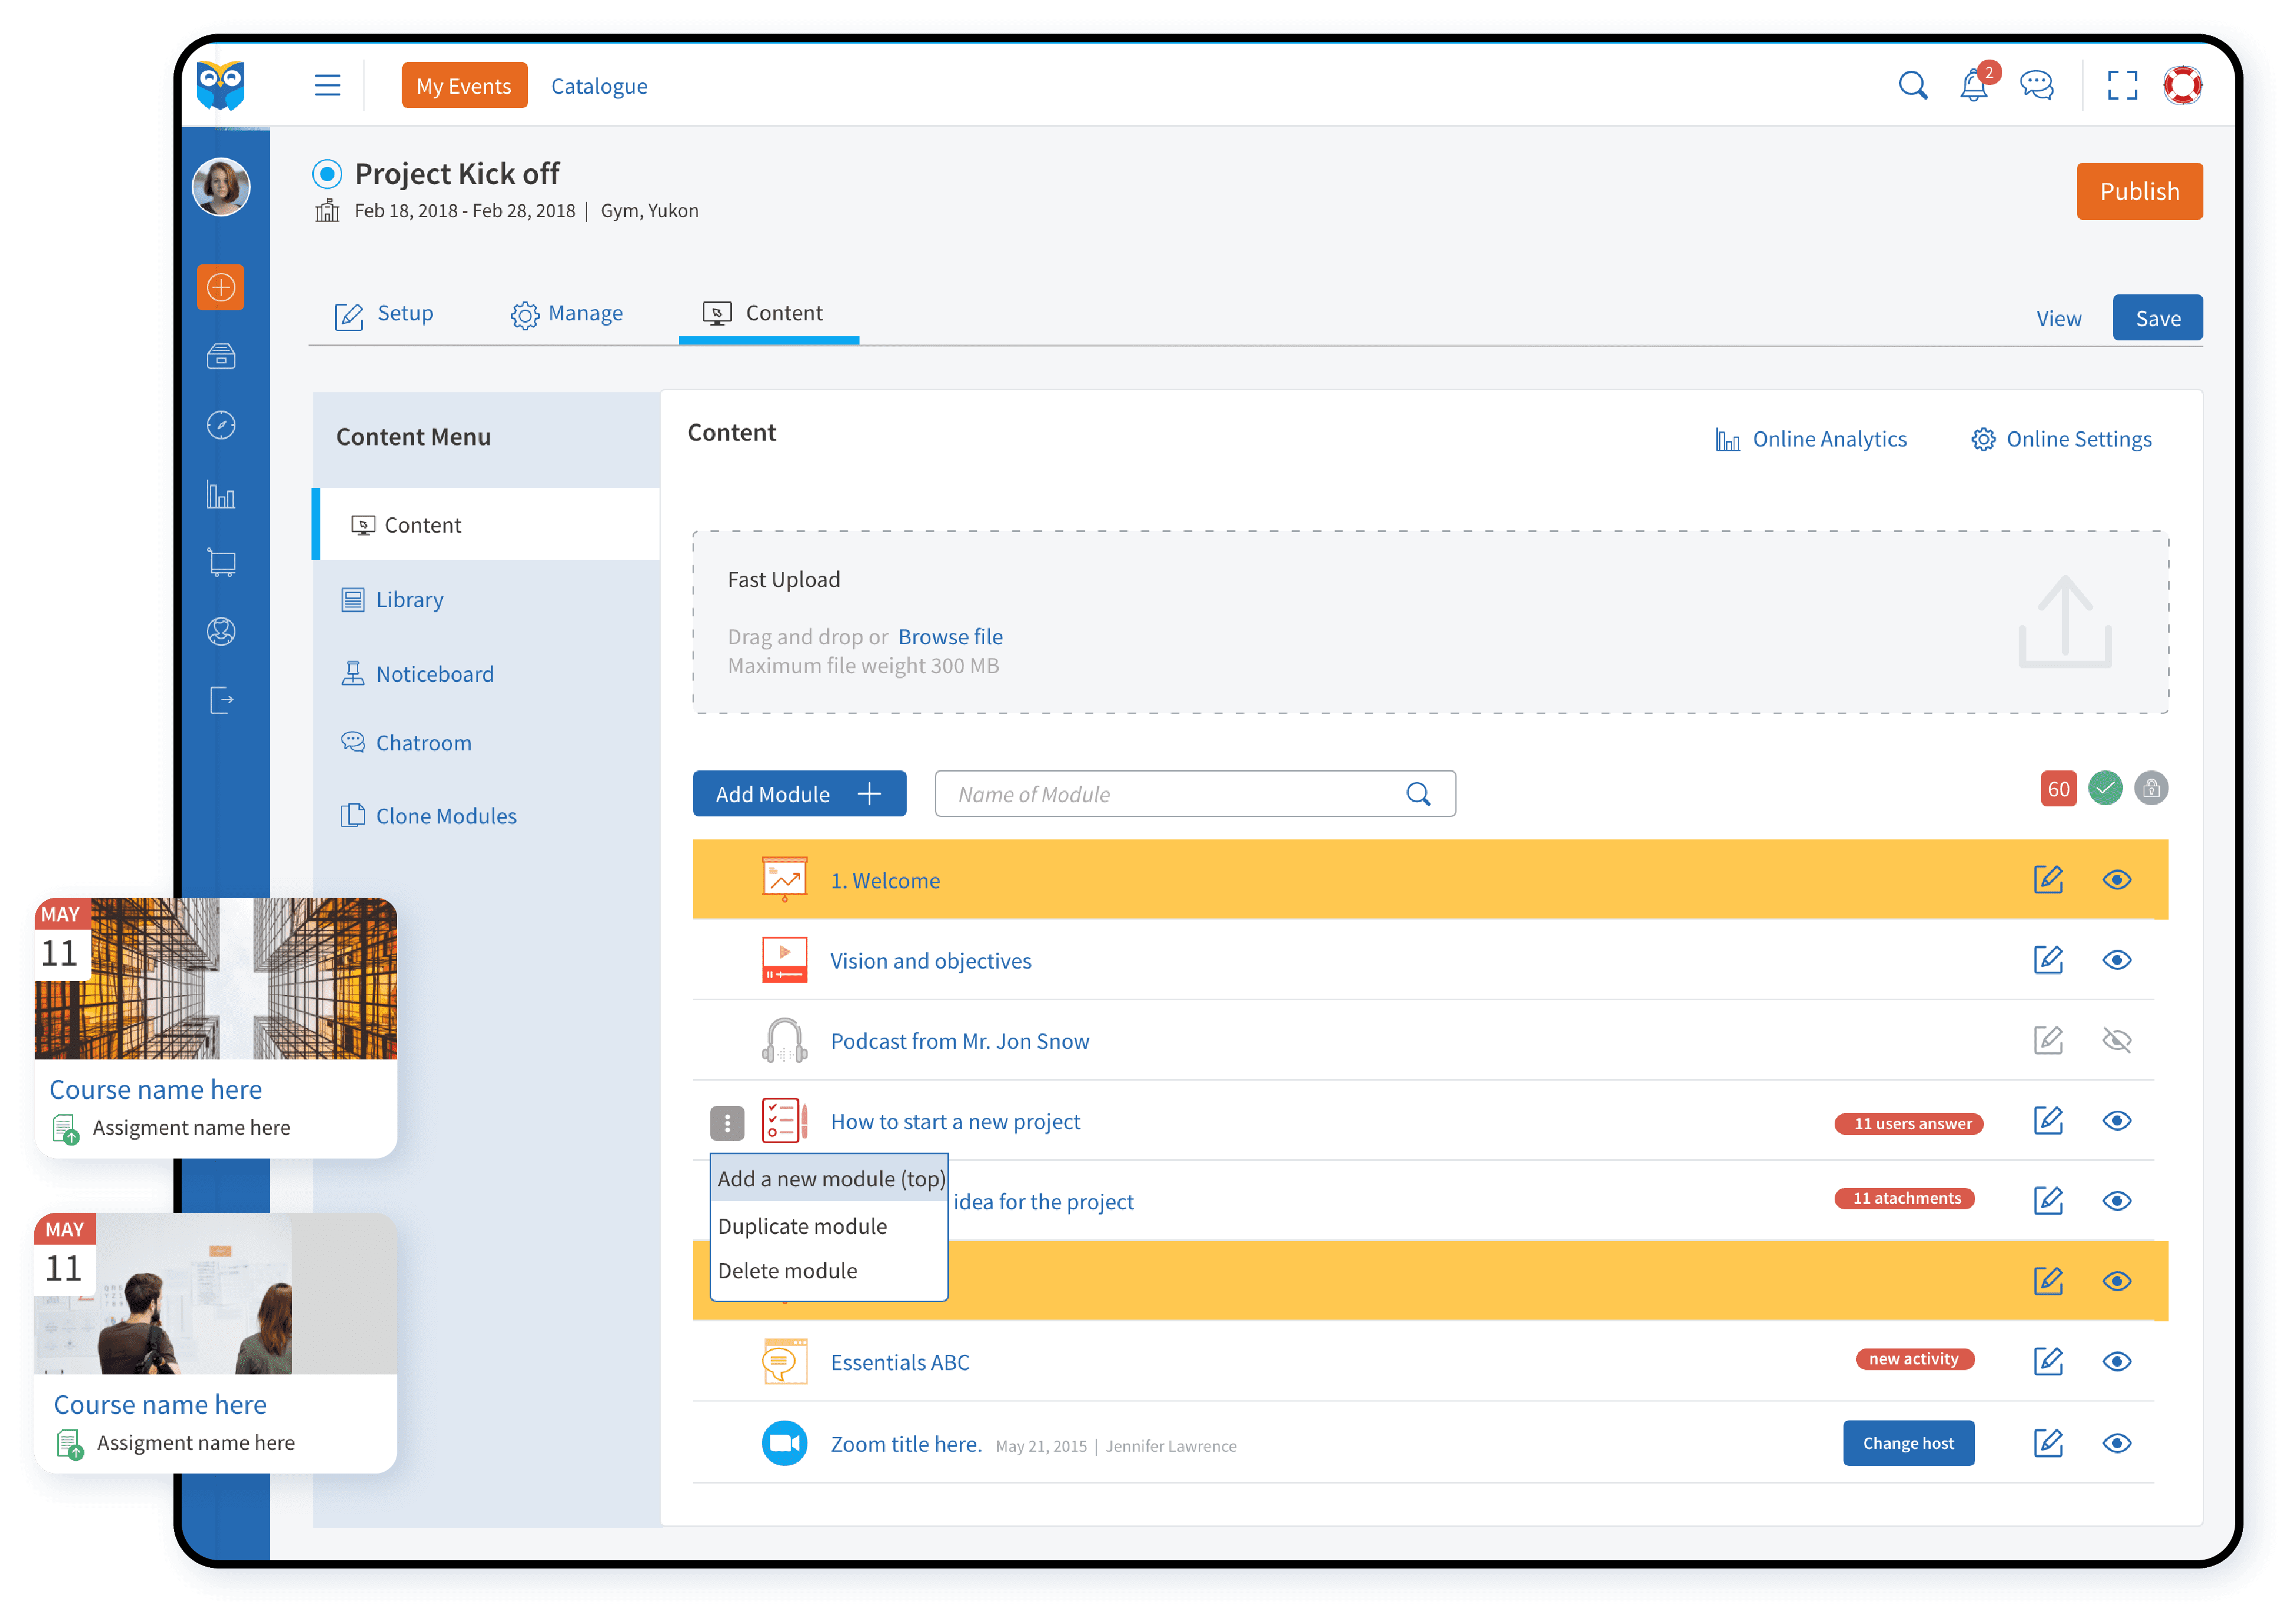
Task: Toggle visibility of Vision and objectives
Action: 2116,960
